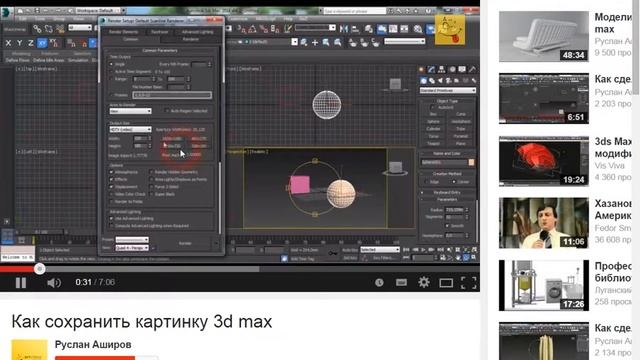This screenshot has width=640, height=360.
Task: Switch the player to theater mode
Action: coord(446,282)
